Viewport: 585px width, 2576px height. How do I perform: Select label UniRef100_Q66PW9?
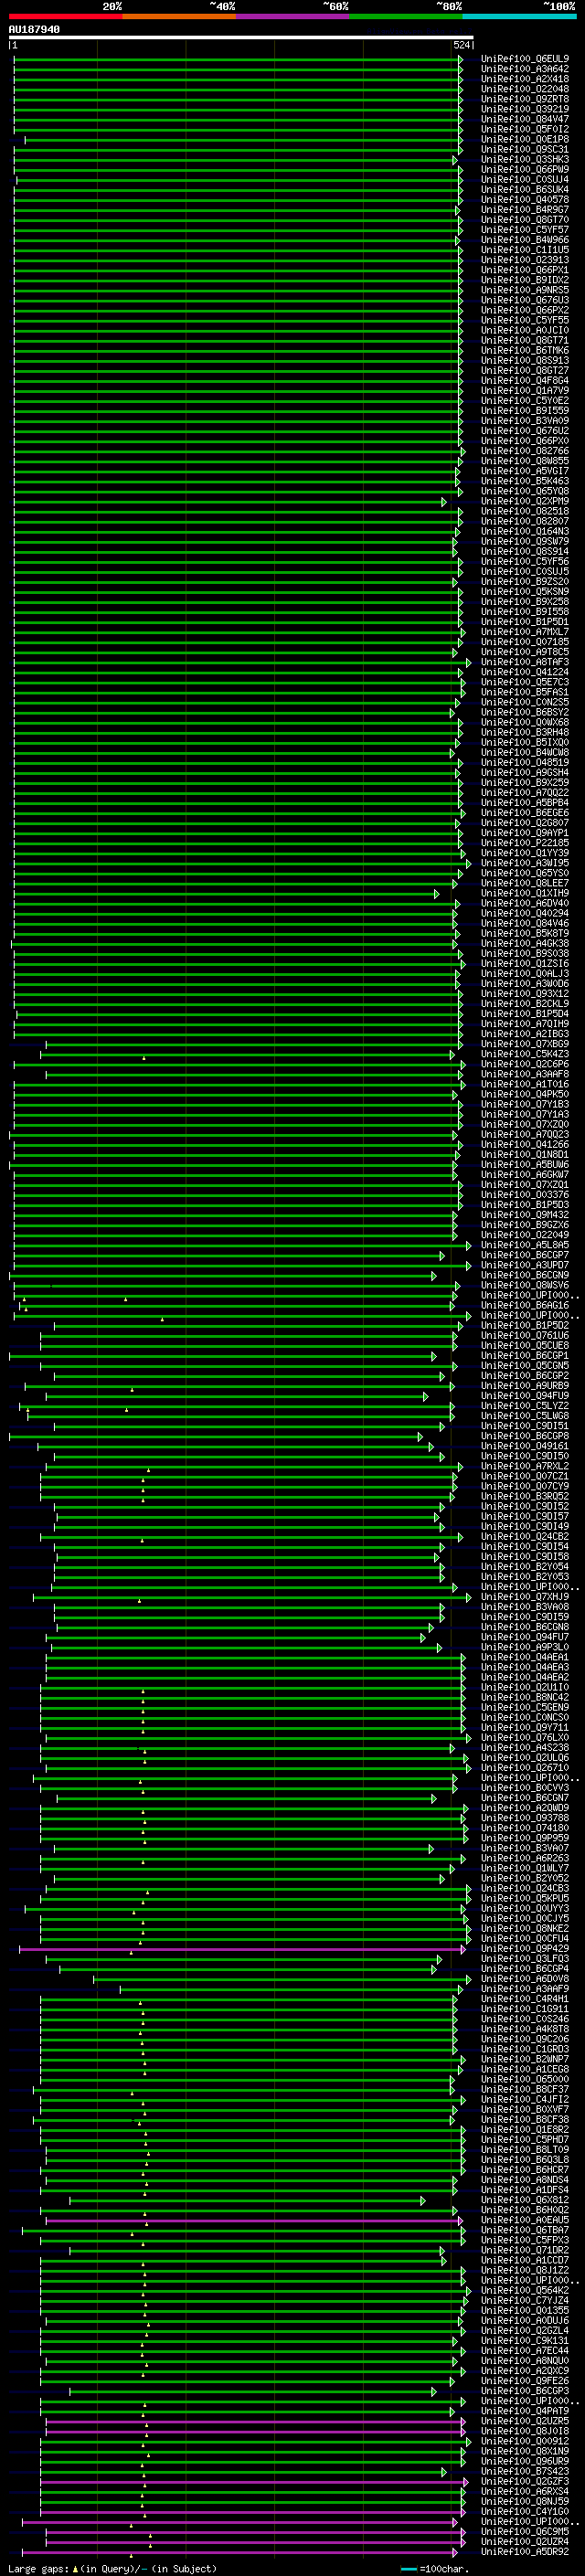(525, 170)
